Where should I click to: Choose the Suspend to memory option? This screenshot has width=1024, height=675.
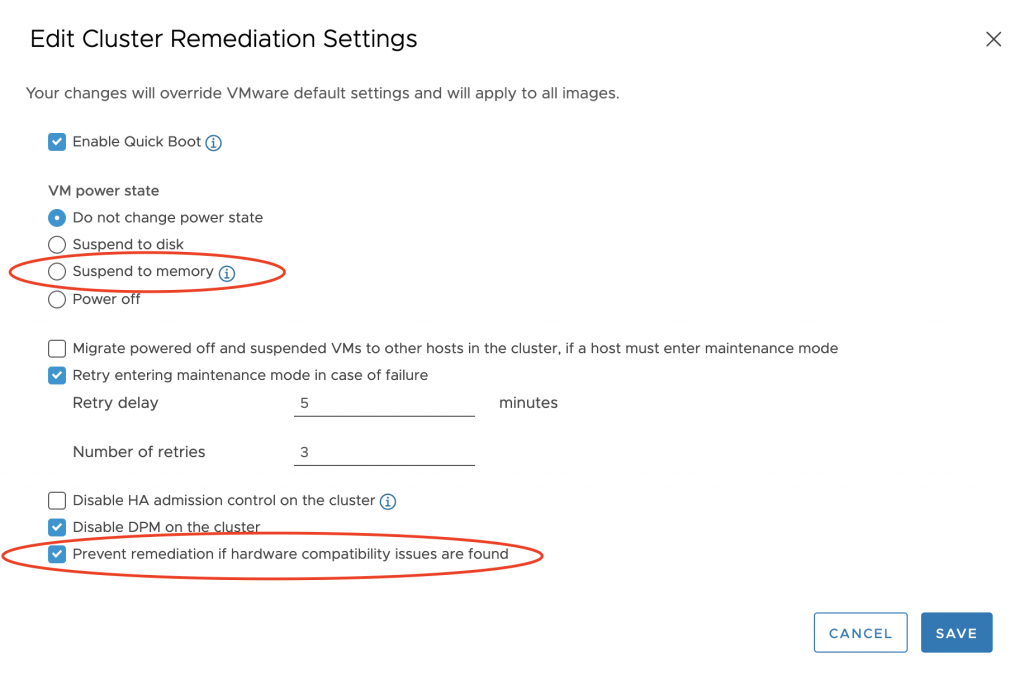[x=57, y=272]
